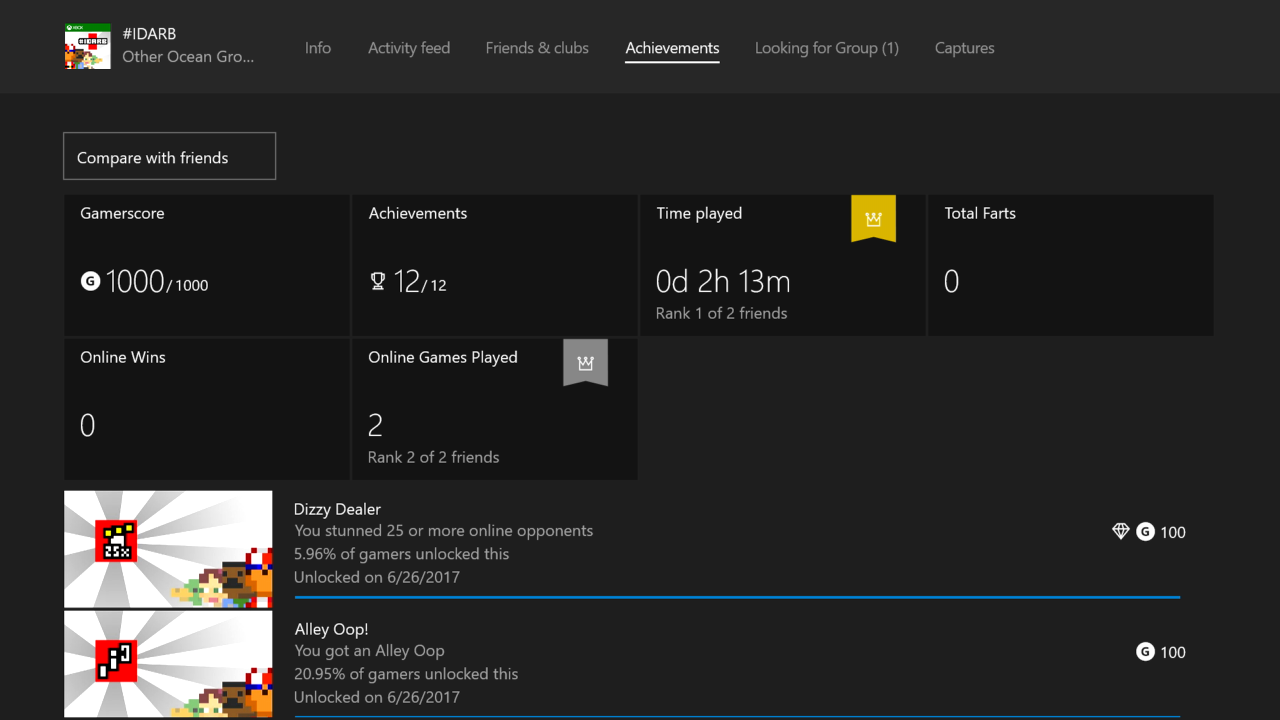The image size is (1280, 720).
Task: Click the 100 score value for Dizzy Dealer
Action: pos(1173,532)
